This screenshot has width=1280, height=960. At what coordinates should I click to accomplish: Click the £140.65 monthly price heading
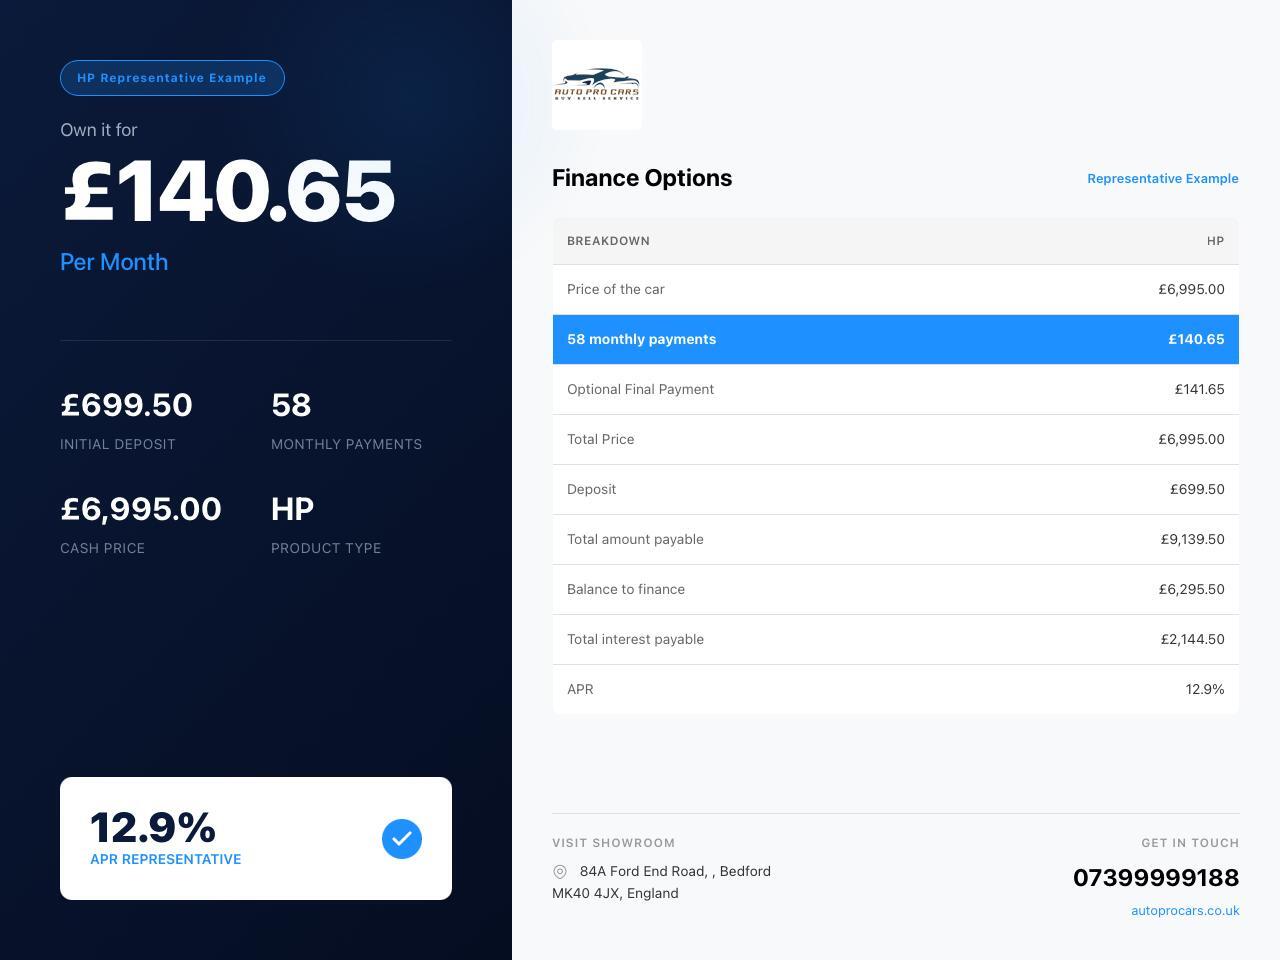point(228,191)
